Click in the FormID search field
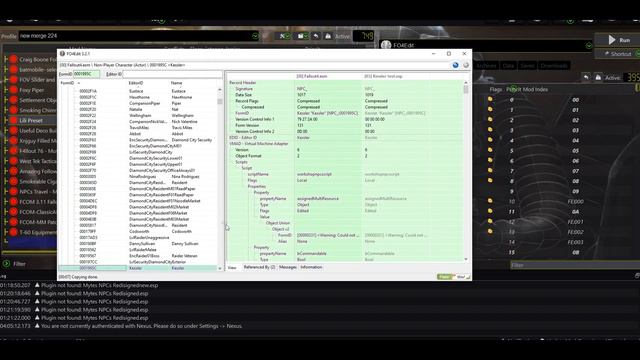Image resolution: width=640 pixels, height=360 pixels. tap(86, 74)
